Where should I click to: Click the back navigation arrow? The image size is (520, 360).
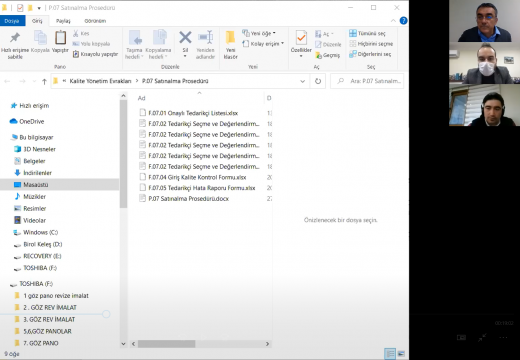(7, 81)
